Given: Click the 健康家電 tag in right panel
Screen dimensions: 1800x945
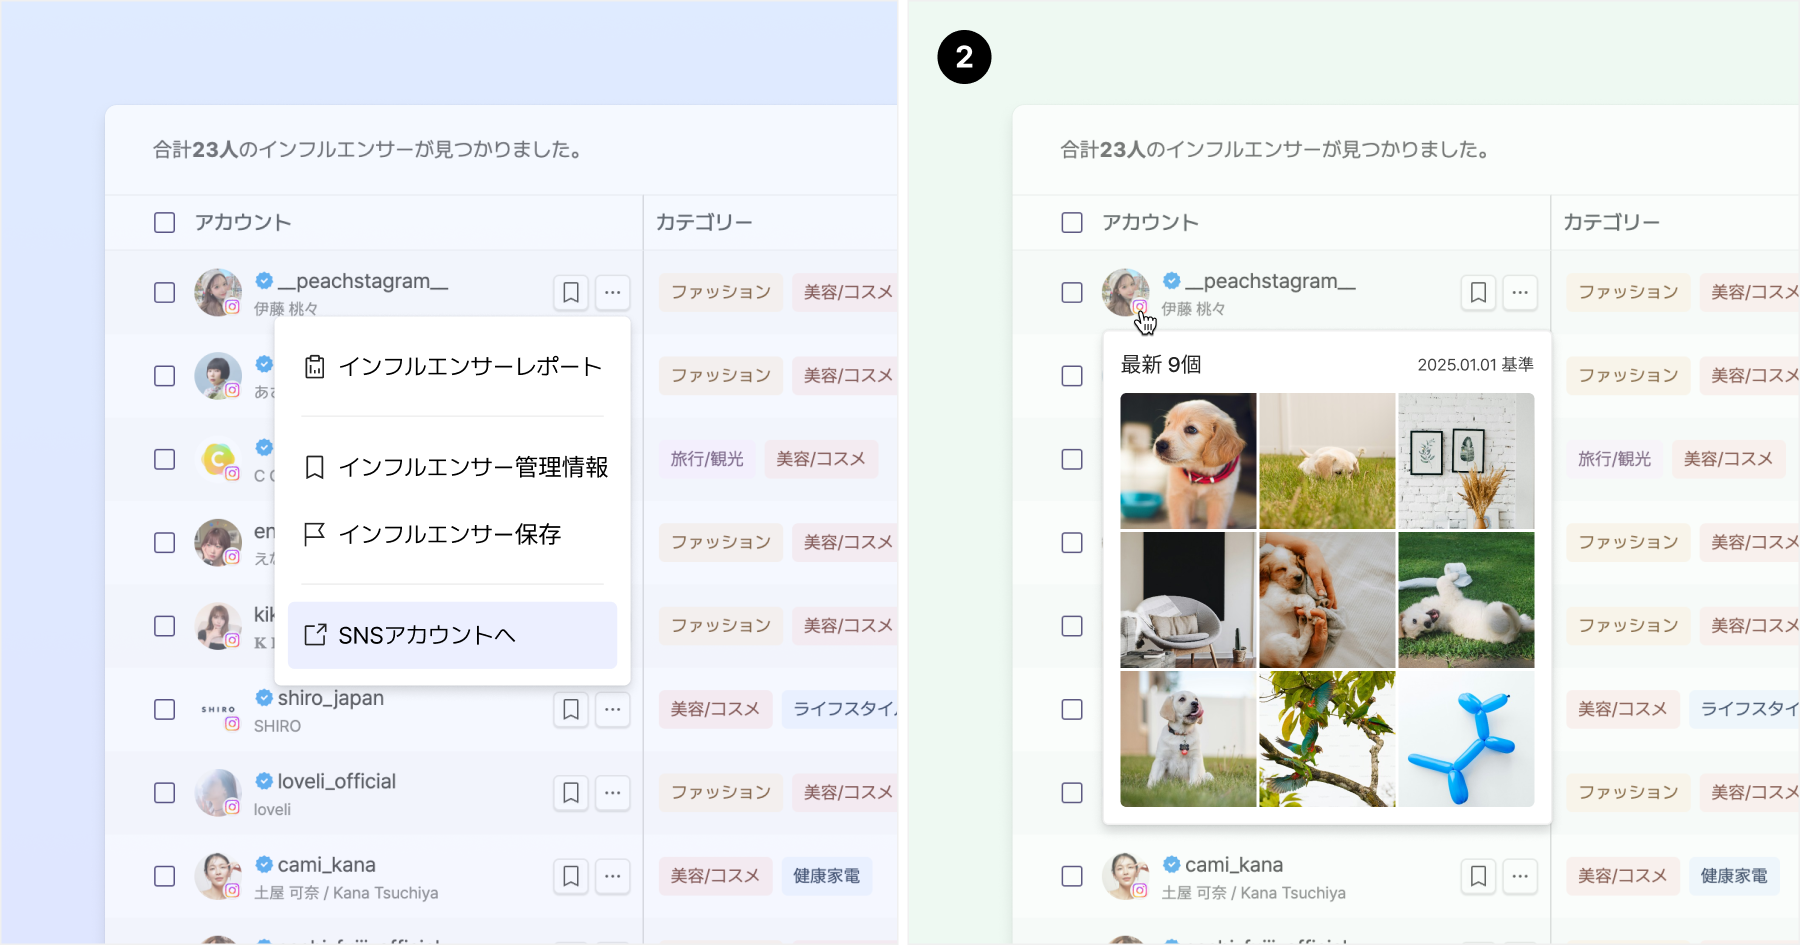Looking at the screenshot, I should (1734, 876).
